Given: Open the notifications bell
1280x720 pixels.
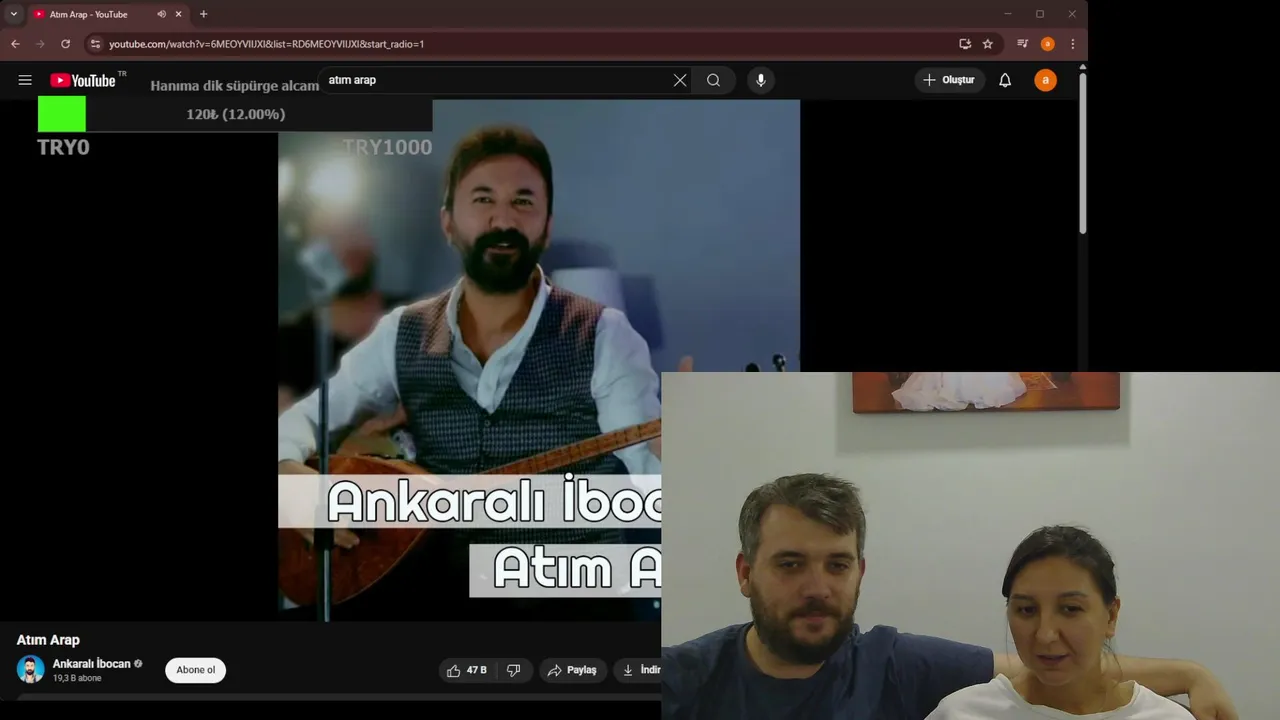Looking at the screenshot, I should pos(1005,80).
